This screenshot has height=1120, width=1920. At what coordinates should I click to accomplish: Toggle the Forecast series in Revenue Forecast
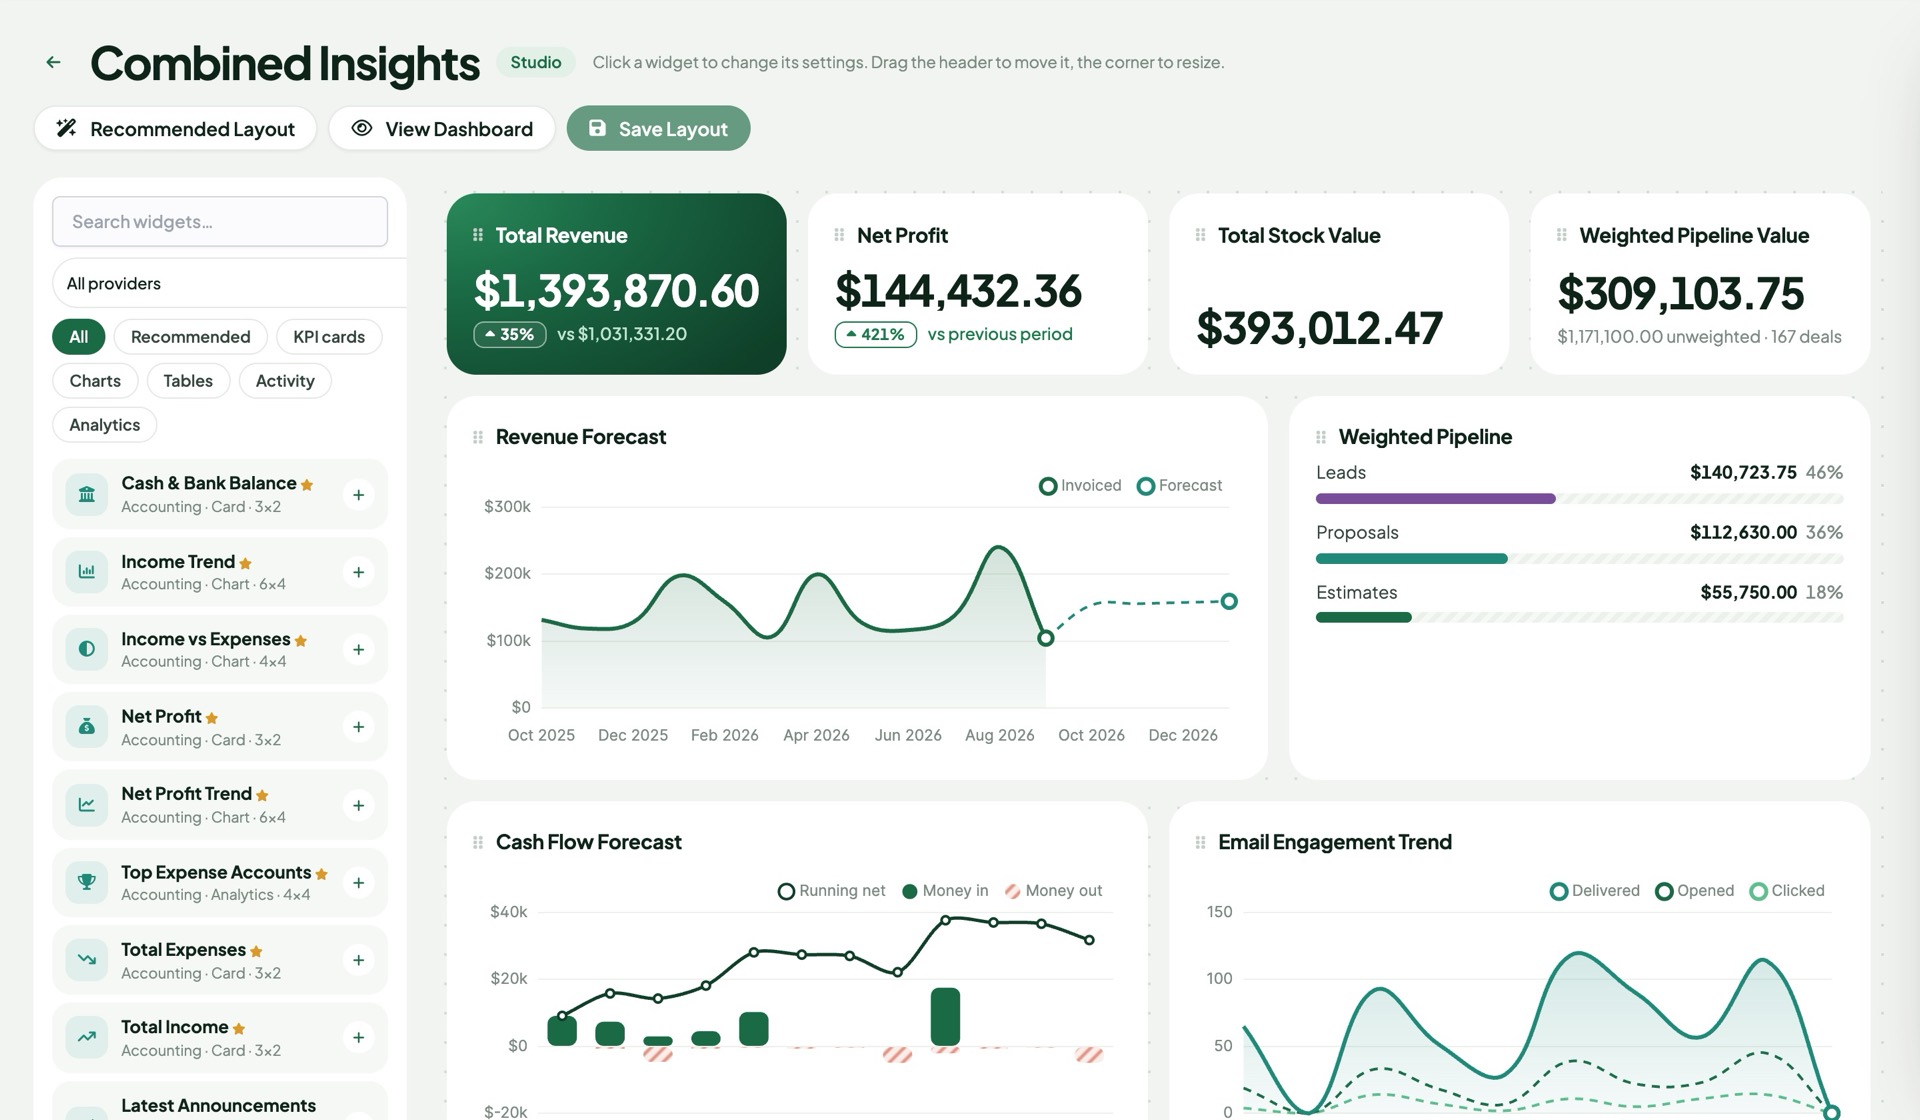pos(1179,486)
